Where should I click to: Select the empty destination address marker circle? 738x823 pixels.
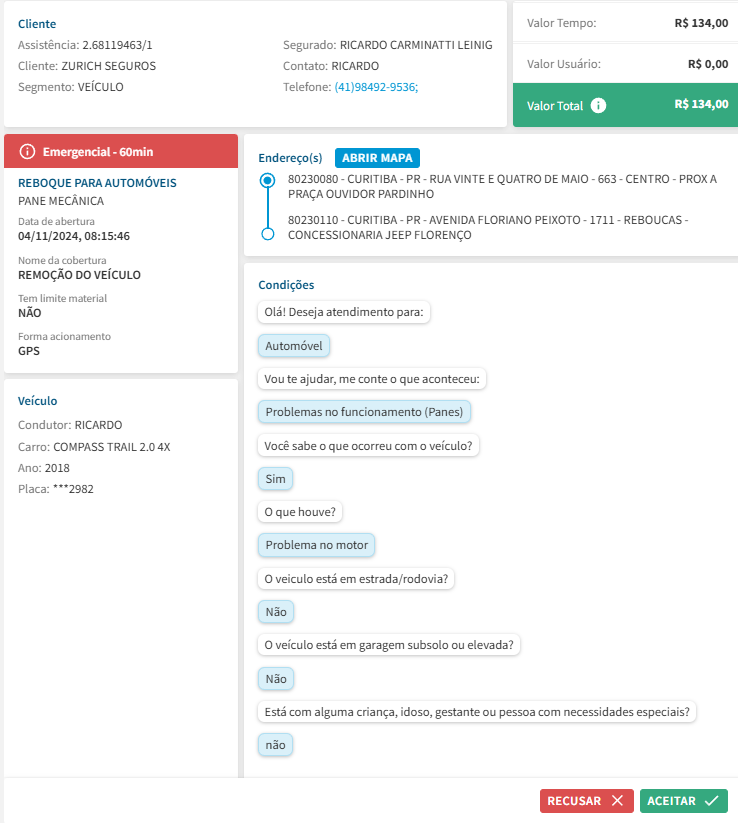pyautogui.click(x=267, y=234)
